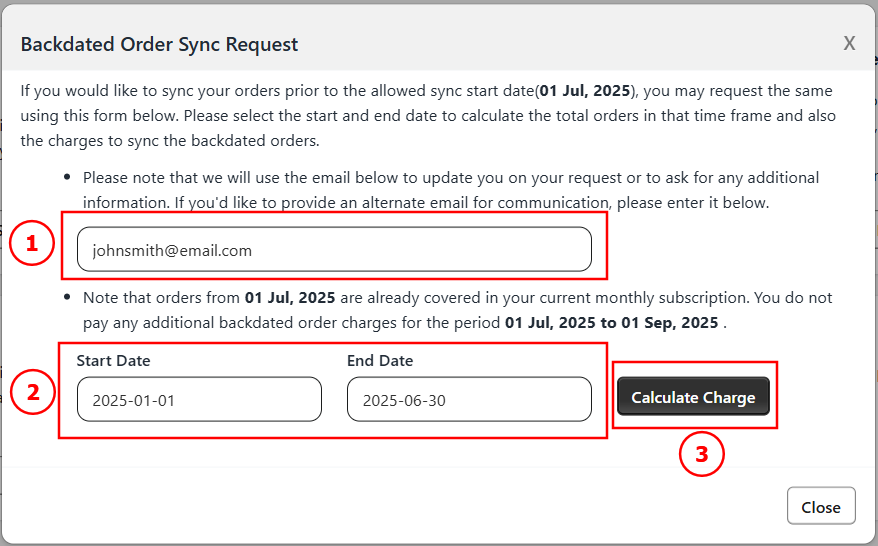Click the bullet dot before "Note that orders"
Viewport: 878px width, 546px height.
click(x=67, y=298)
